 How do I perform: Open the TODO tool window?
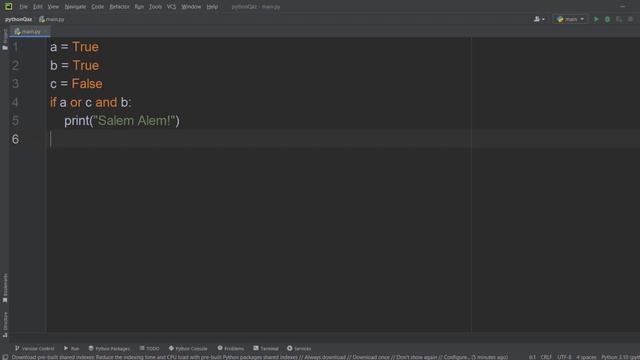149,348
